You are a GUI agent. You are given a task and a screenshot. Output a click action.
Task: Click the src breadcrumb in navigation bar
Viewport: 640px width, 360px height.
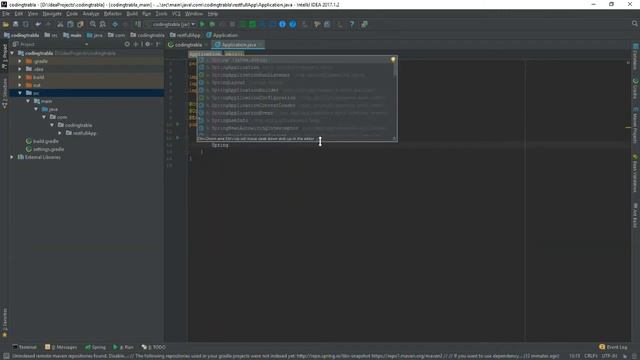51,36
